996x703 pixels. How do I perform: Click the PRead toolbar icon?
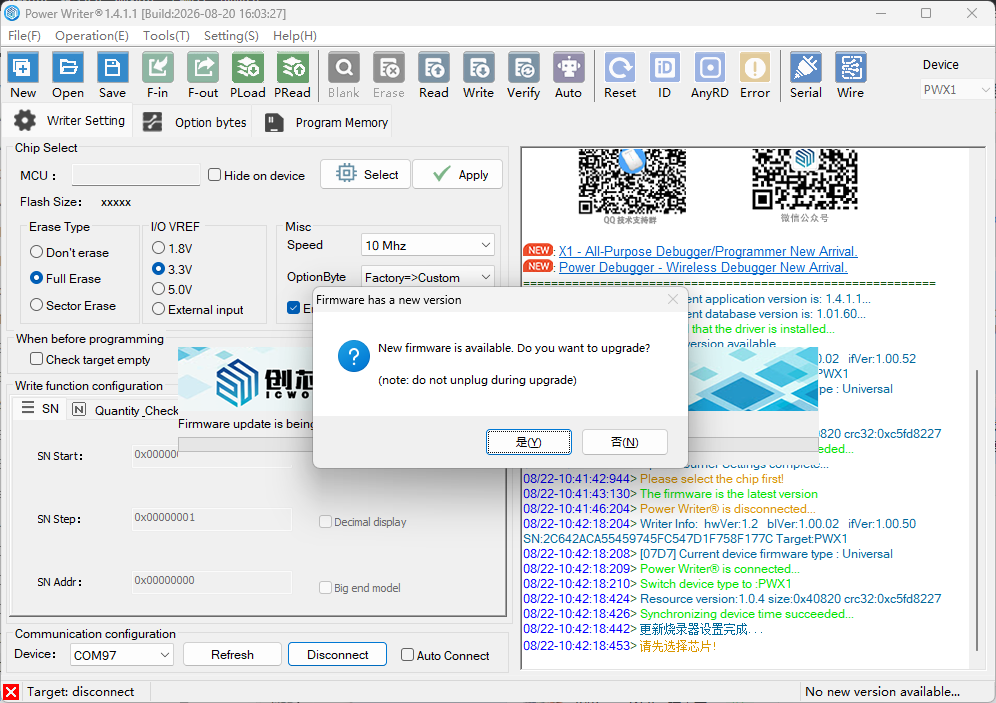coord(292,68)
